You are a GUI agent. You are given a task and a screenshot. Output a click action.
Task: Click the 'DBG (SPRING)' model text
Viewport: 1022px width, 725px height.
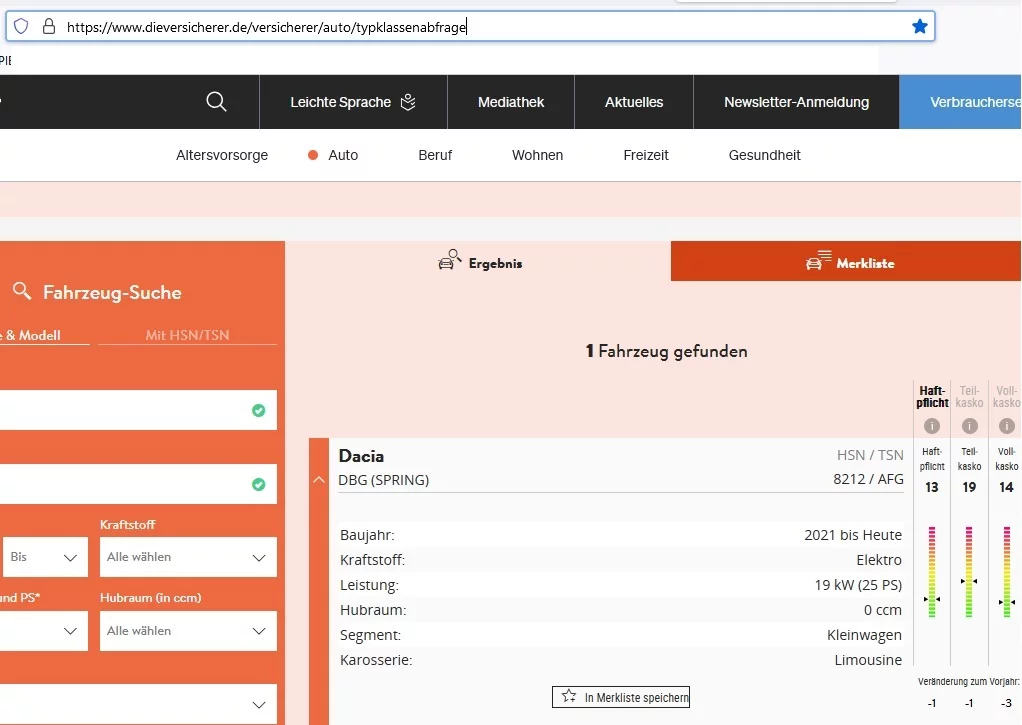pos(383,480)
